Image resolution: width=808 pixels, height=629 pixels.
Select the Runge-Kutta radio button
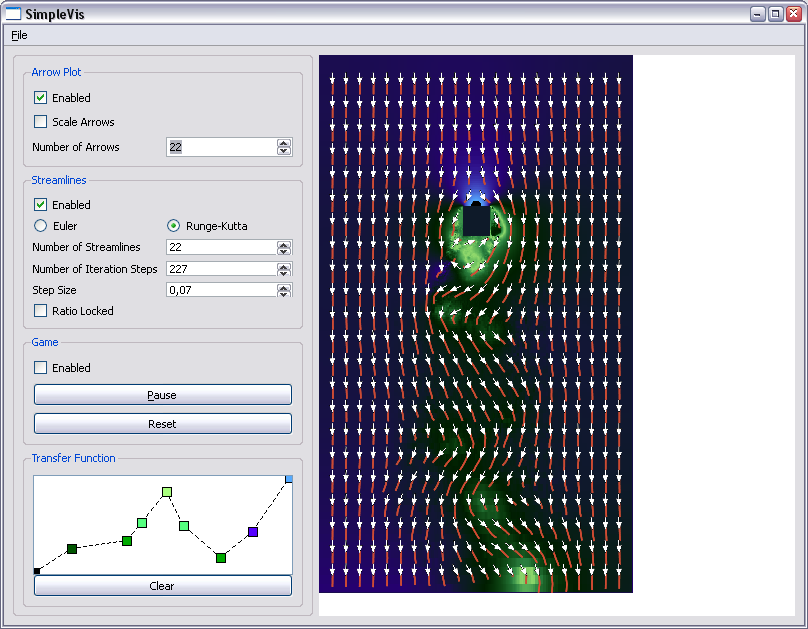pyautogui.click(x=174, y=226)
